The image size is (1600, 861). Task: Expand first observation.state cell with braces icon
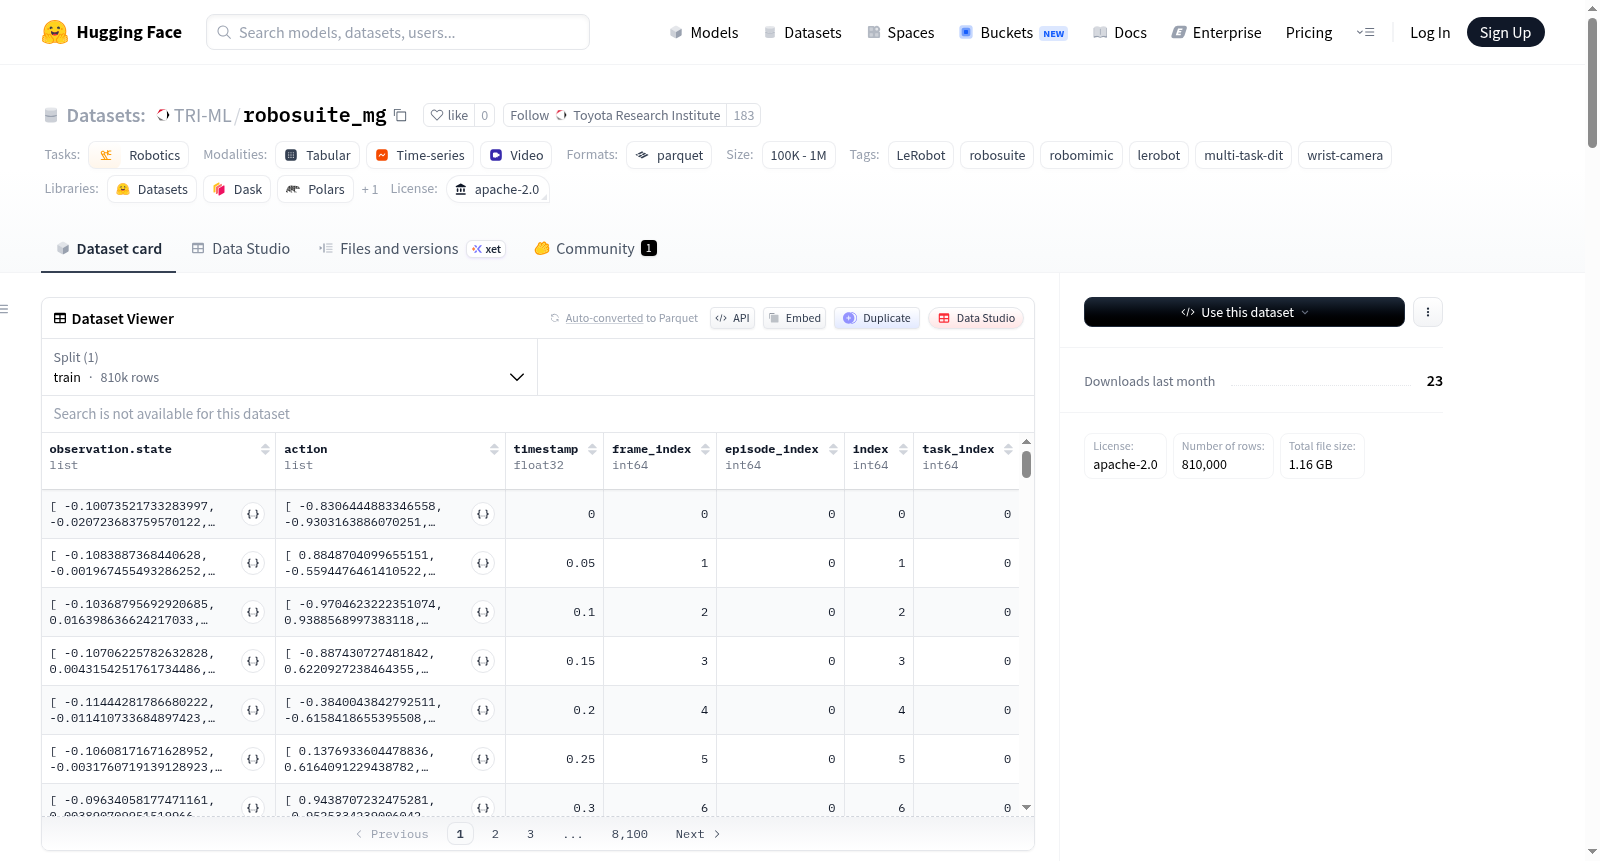[253, 514]
